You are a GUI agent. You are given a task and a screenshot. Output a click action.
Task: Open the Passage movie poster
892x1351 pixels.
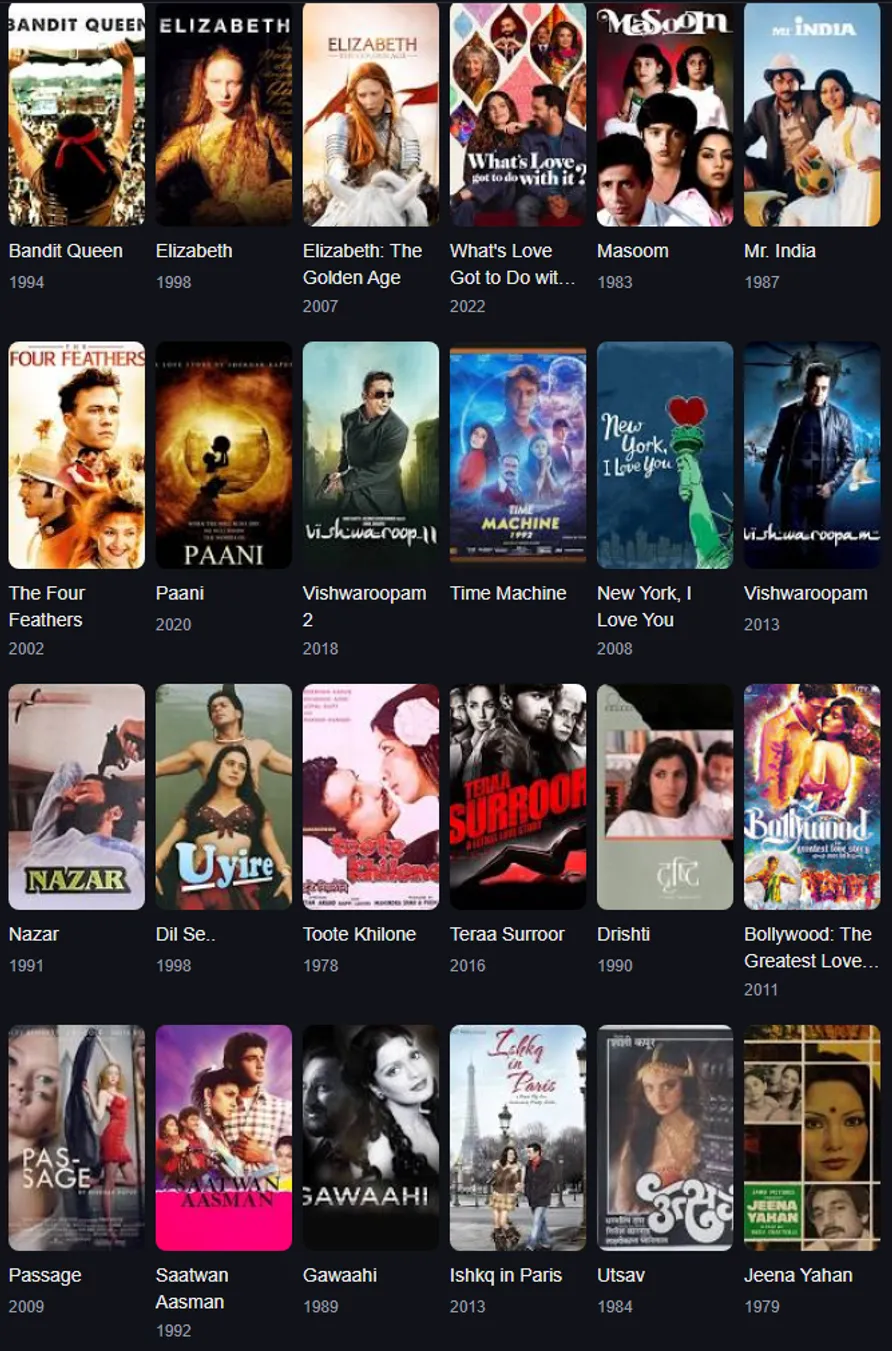click(x=77, y=1137)
